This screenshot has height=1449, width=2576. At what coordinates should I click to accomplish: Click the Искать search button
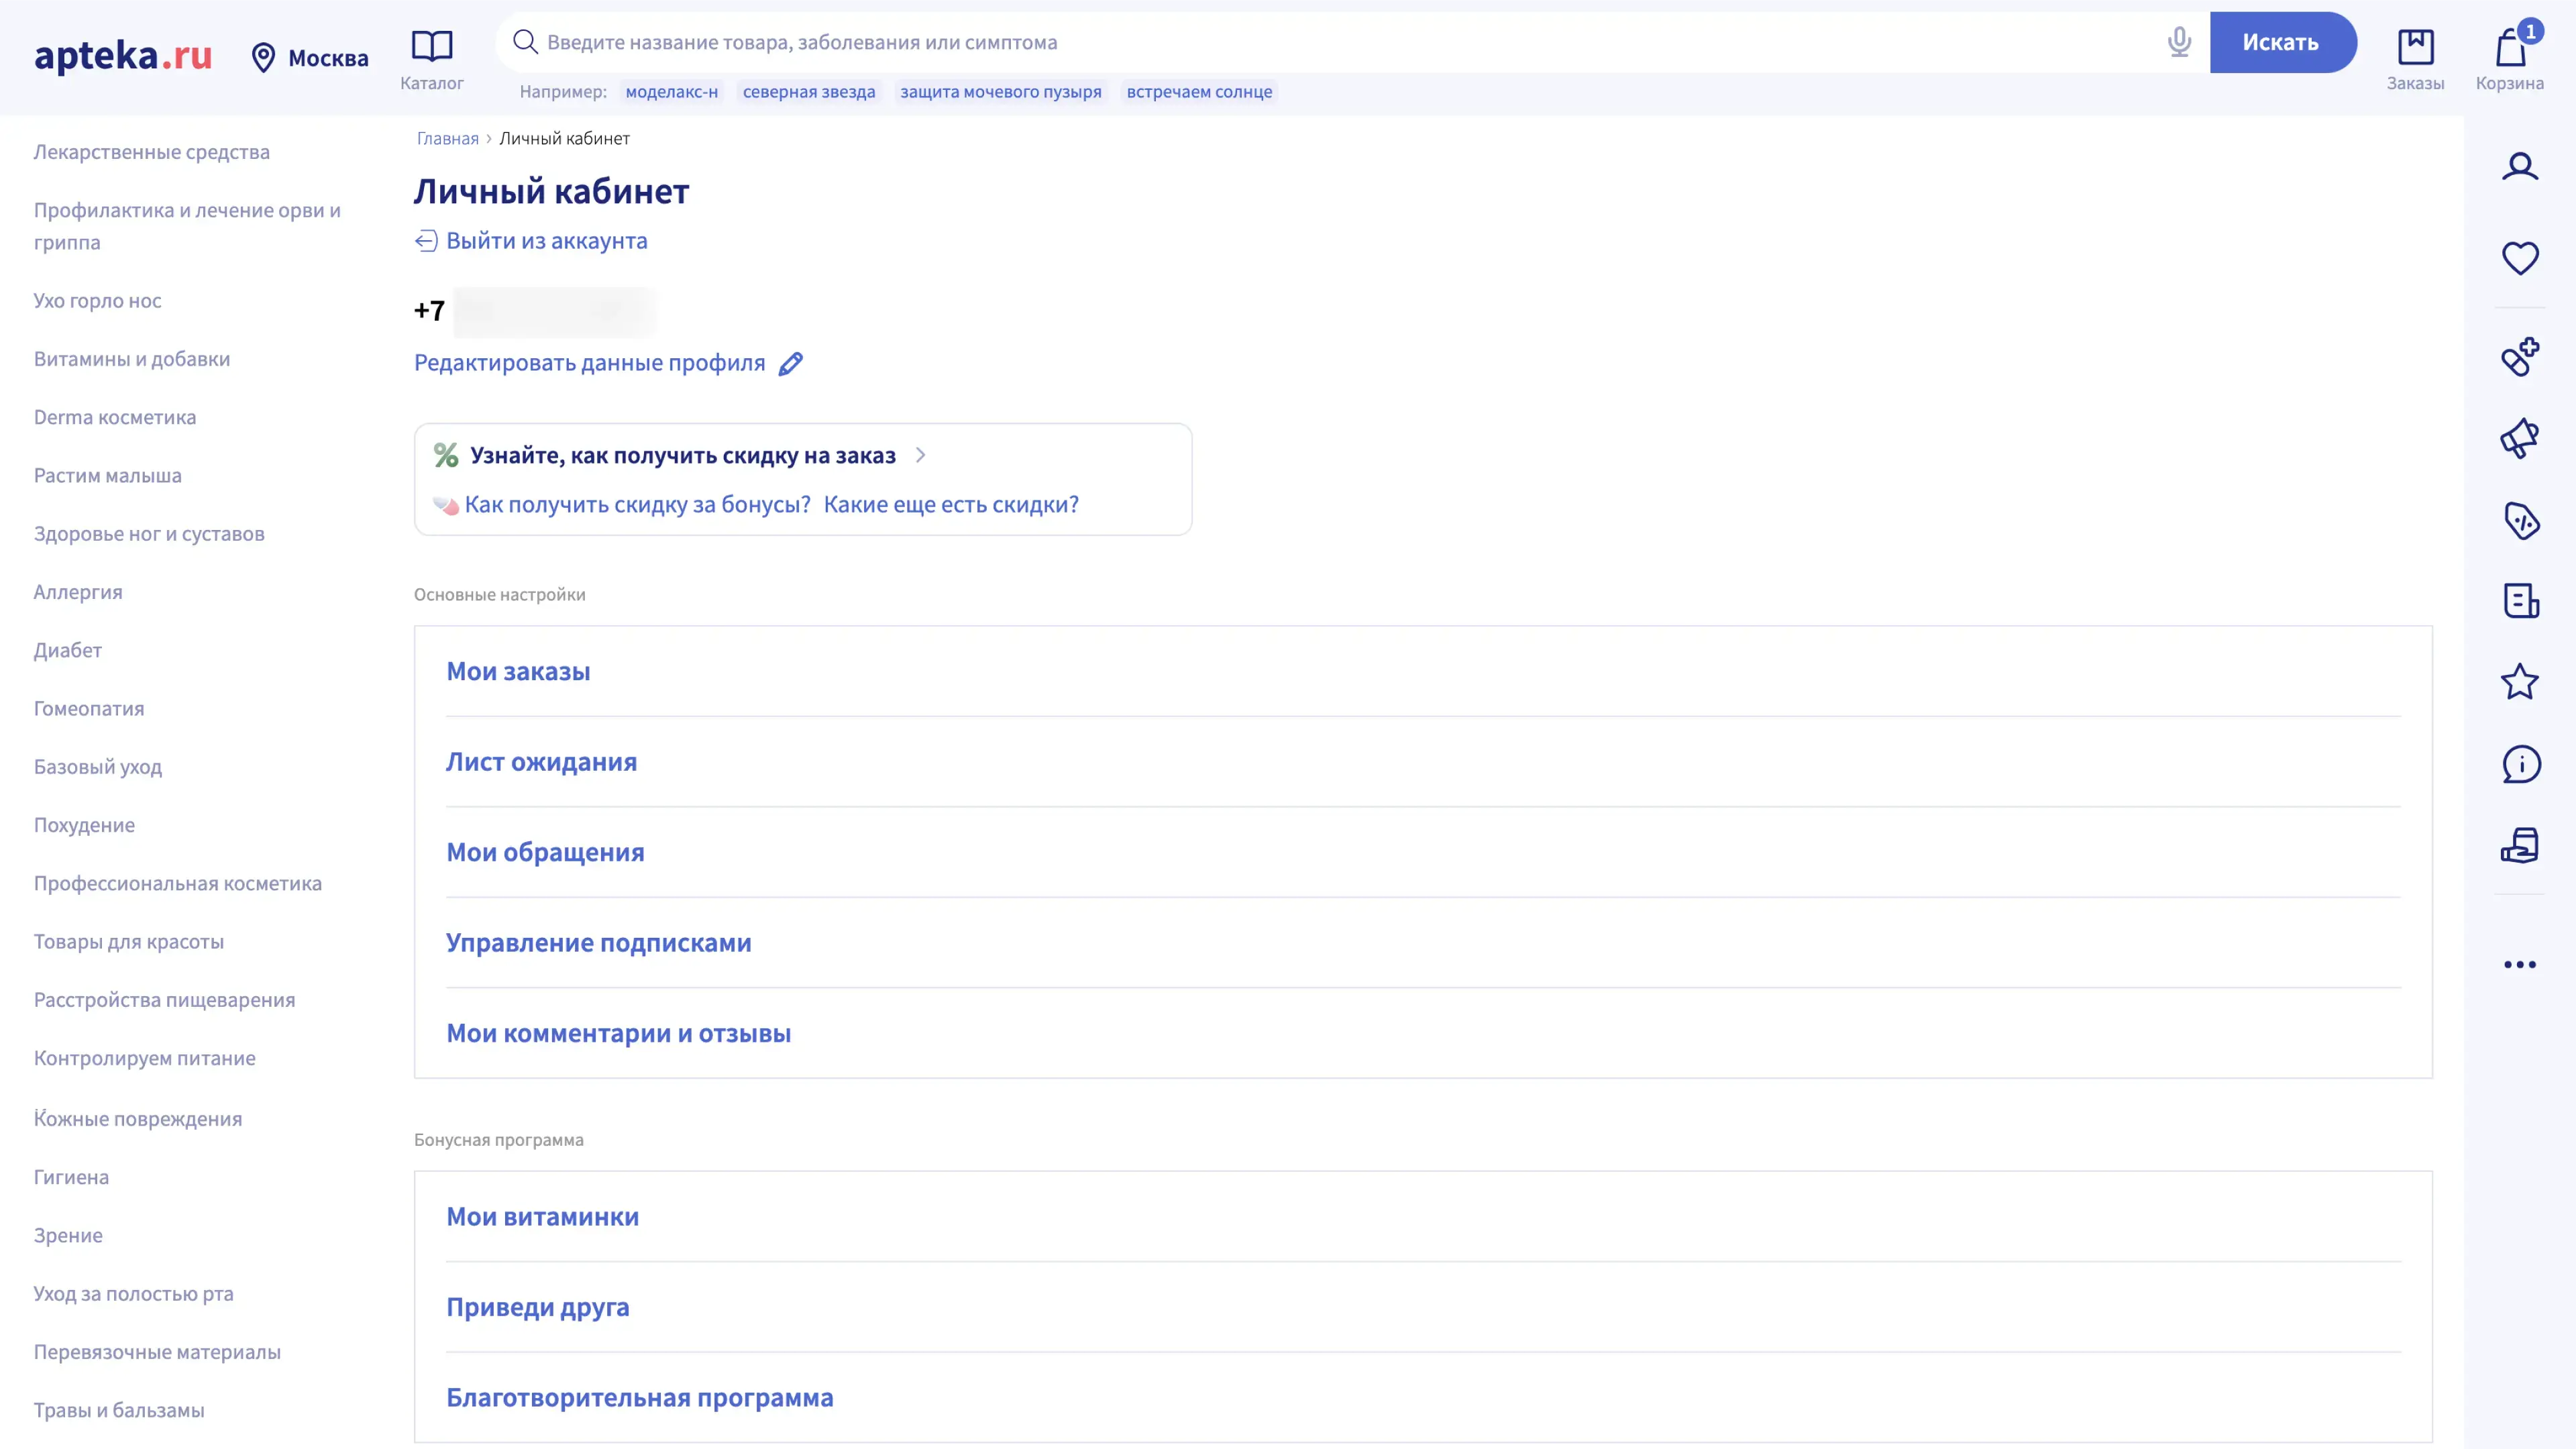[x=2280, y=42]
